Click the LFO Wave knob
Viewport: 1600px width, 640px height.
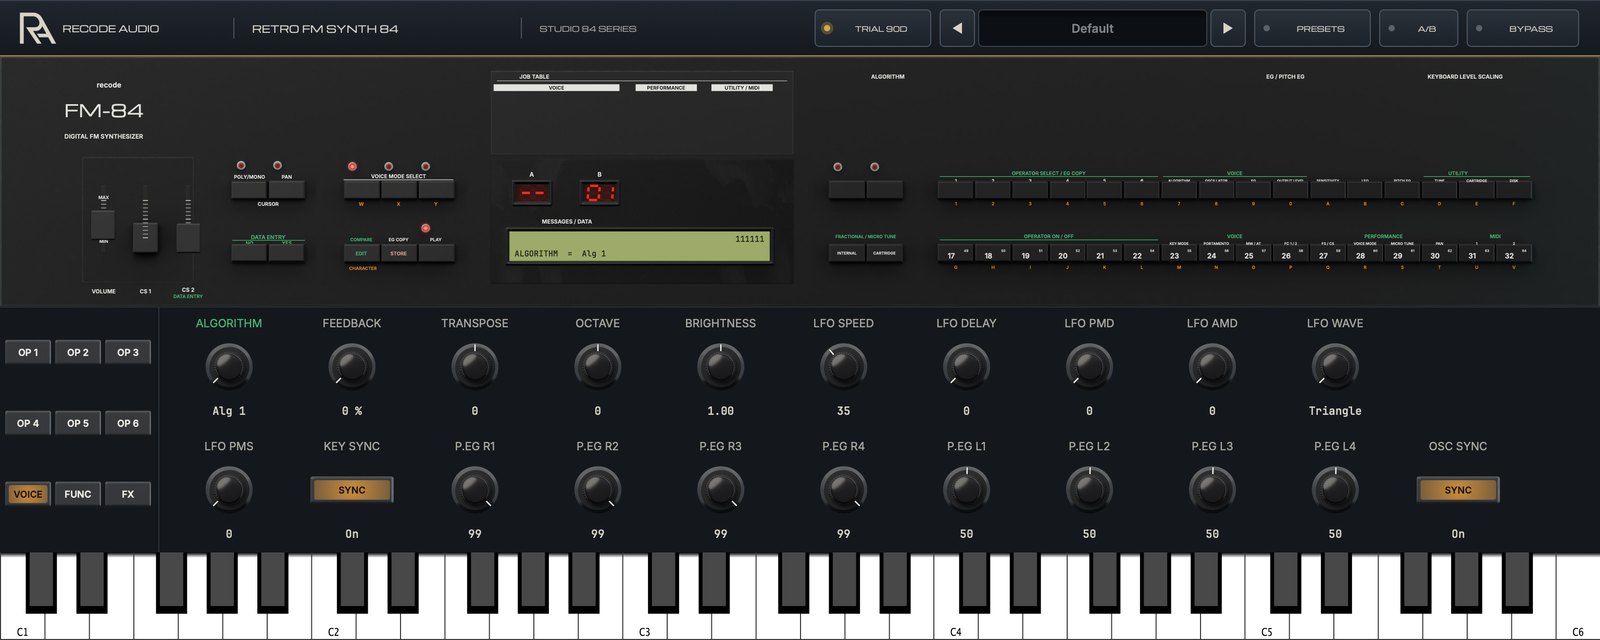[x=1335, y=366]
